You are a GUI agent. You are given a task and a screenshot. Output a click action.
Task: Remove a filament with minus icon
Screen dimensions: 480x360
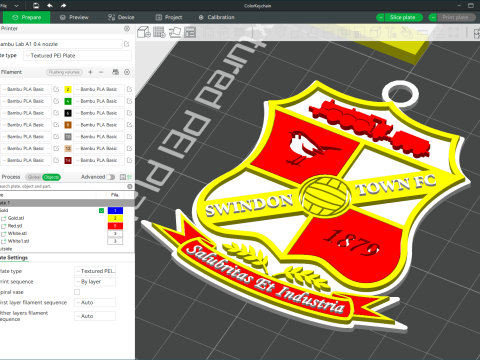click(101, 72)
